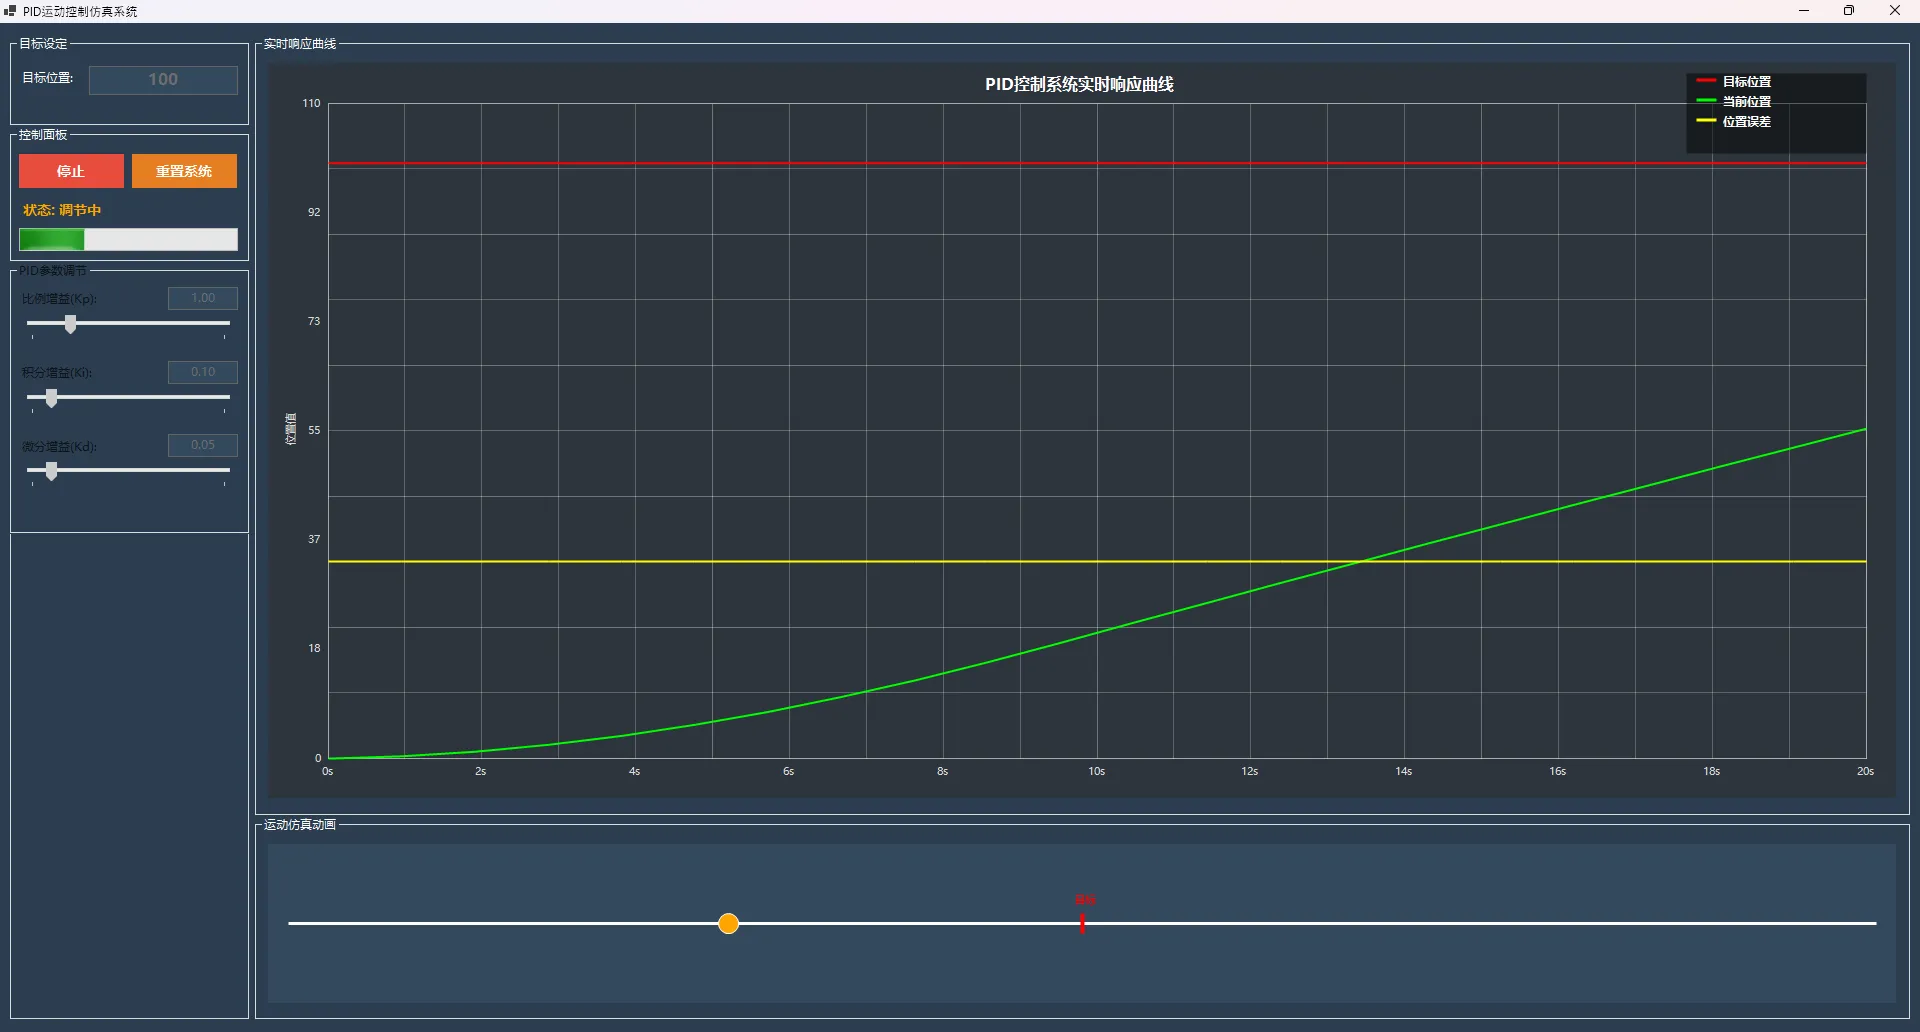Click the Kd derivative gain slider handle
Viewport: 1920px width, 1032px height.
(51, 471)
